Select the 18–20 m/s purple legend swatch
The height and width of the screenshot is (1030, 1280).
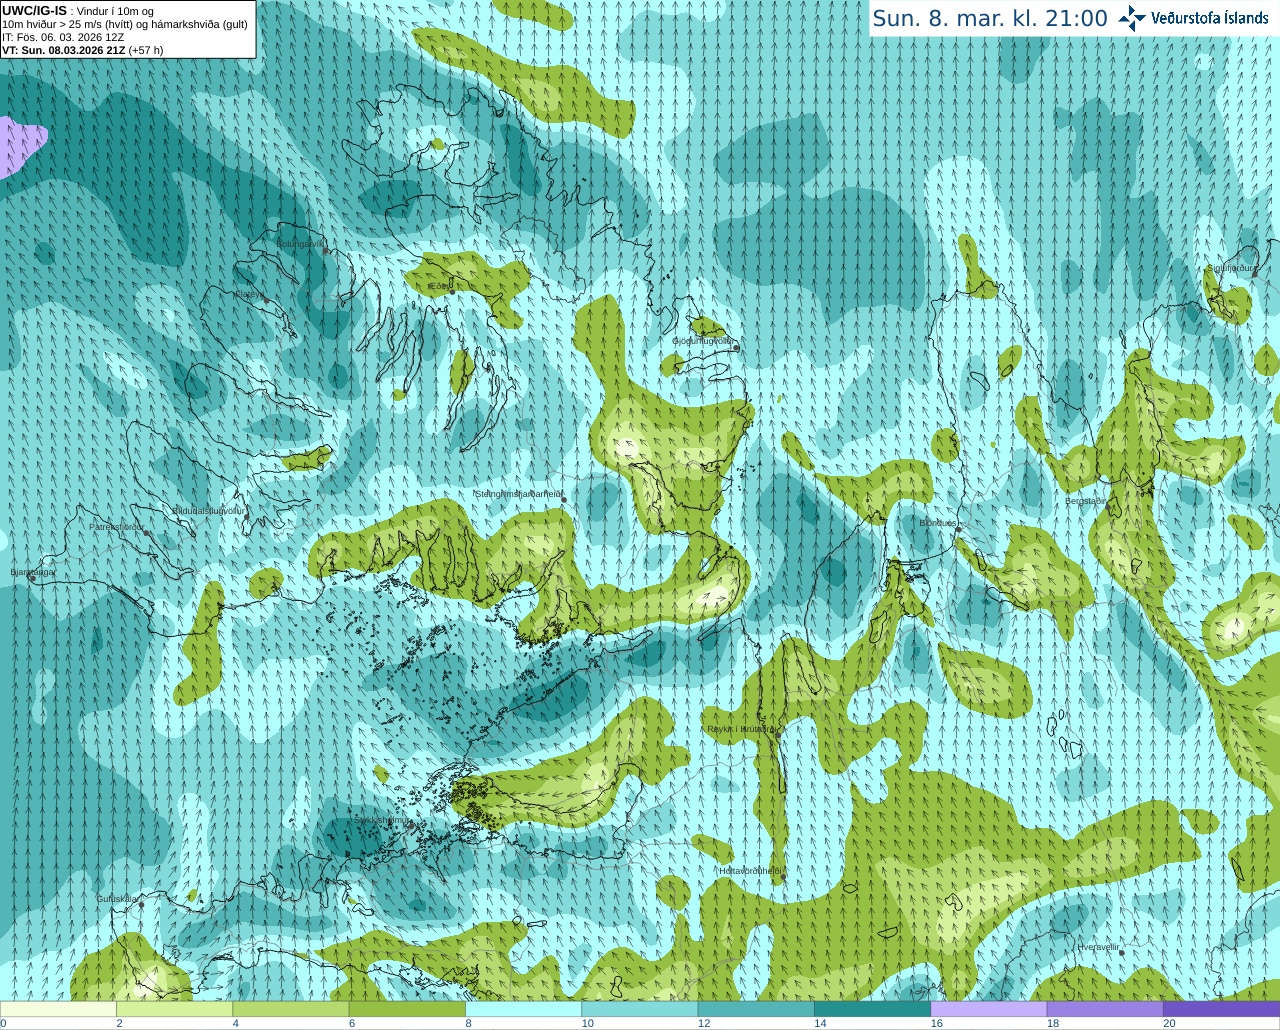click(x=1104, y=1009)
